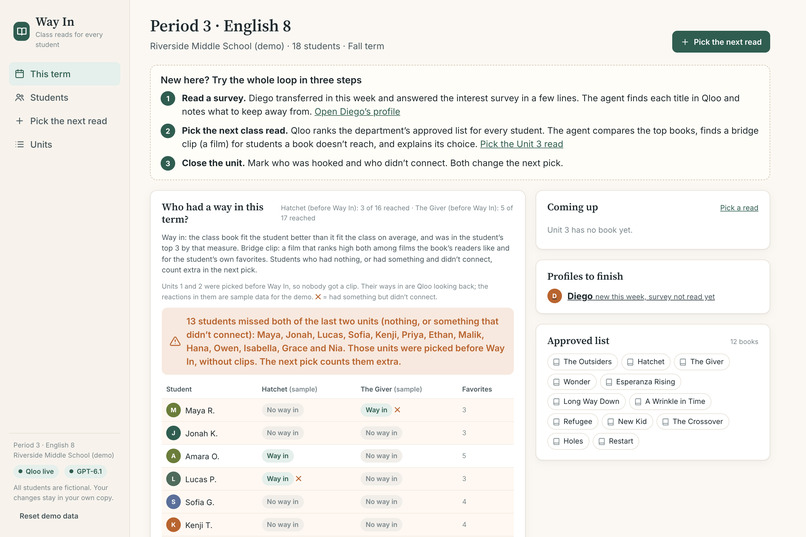Select the Hatchet book chip
806x537 pixels.
pyautogui.click(x=646, y=362)
